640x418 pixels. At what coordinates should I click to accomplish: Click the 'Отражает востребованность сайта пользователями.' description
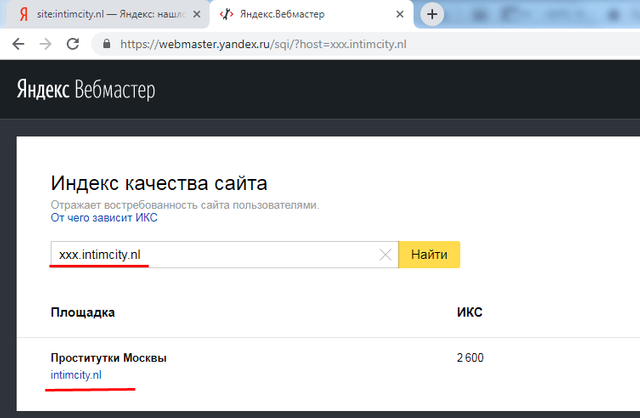point(185,205)
